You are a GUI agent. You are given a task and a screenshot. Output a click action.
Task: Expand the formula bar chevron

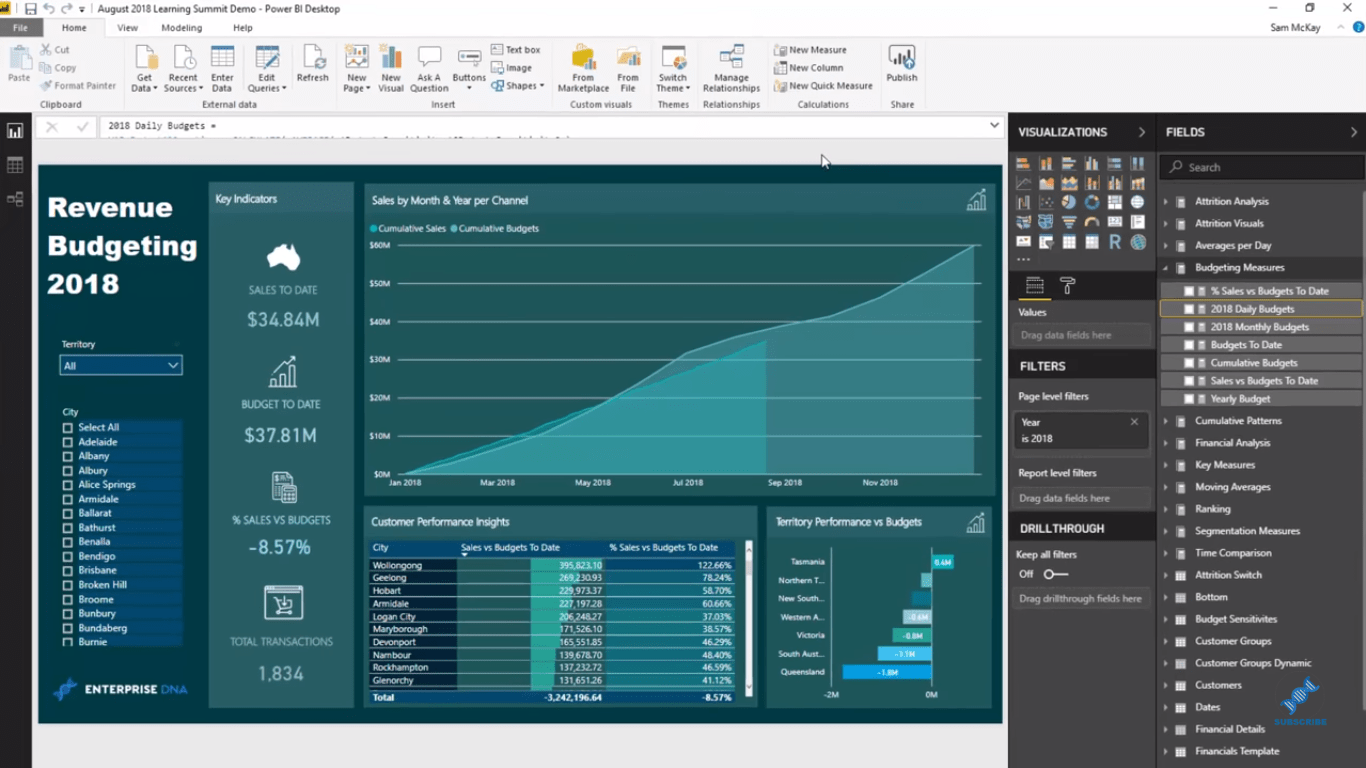[994, 126]
